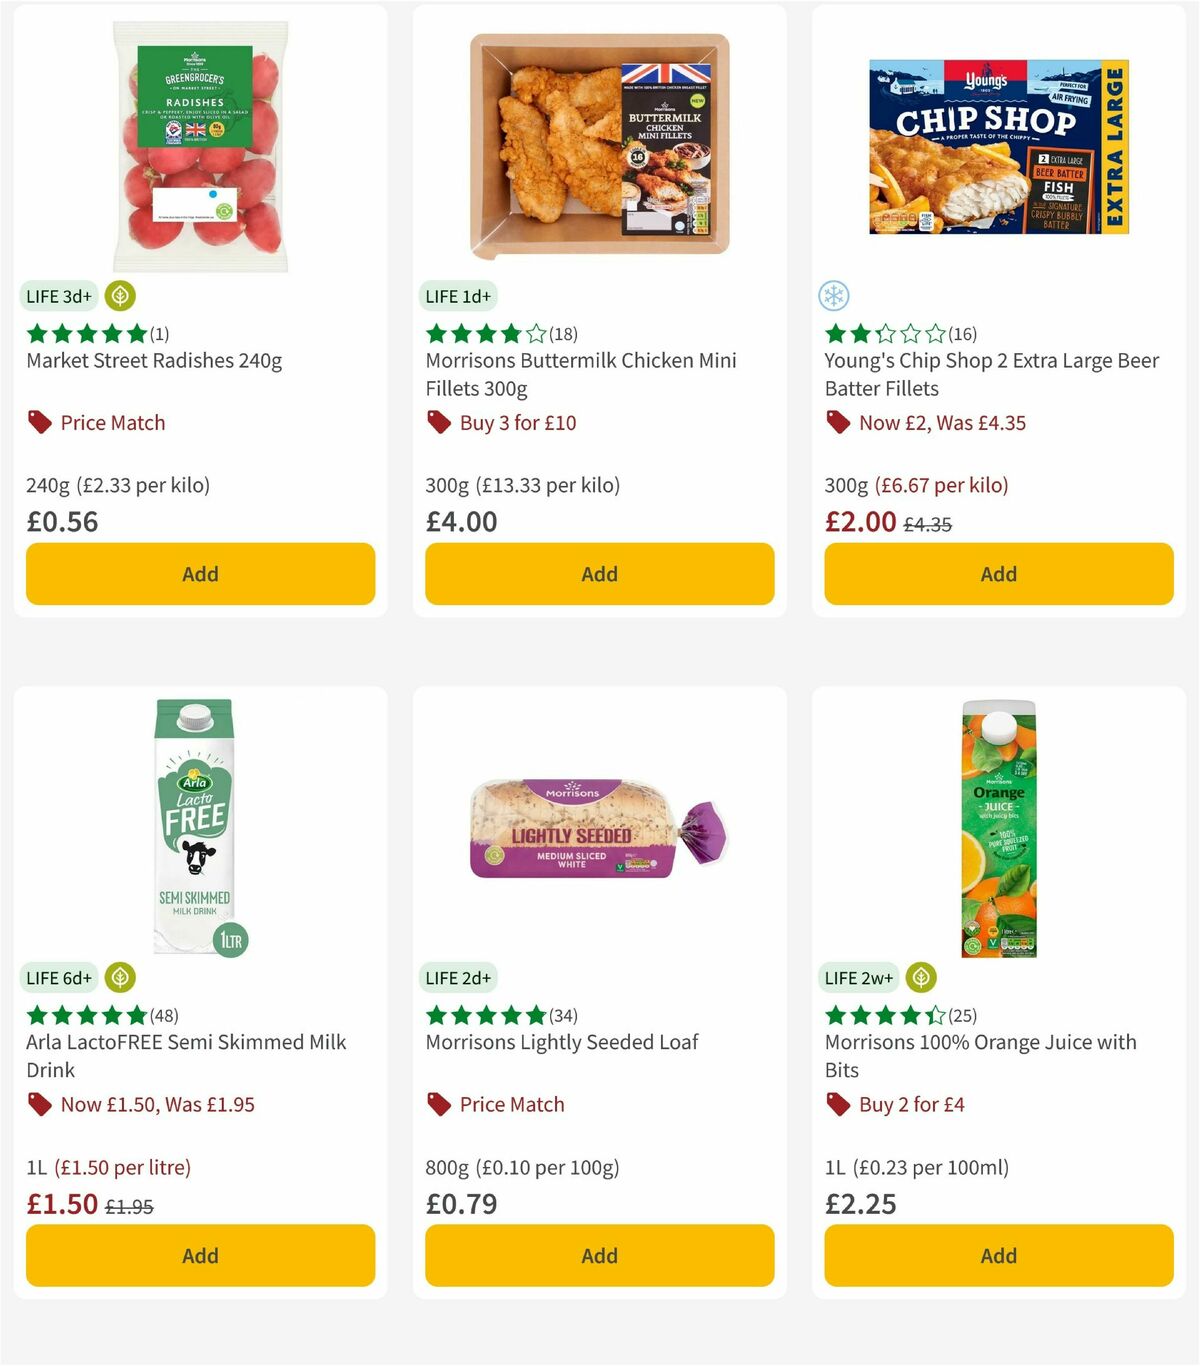
Task: Click the frozen snowflake icon on Young's Chip Shop
Action: coord(833,296)
